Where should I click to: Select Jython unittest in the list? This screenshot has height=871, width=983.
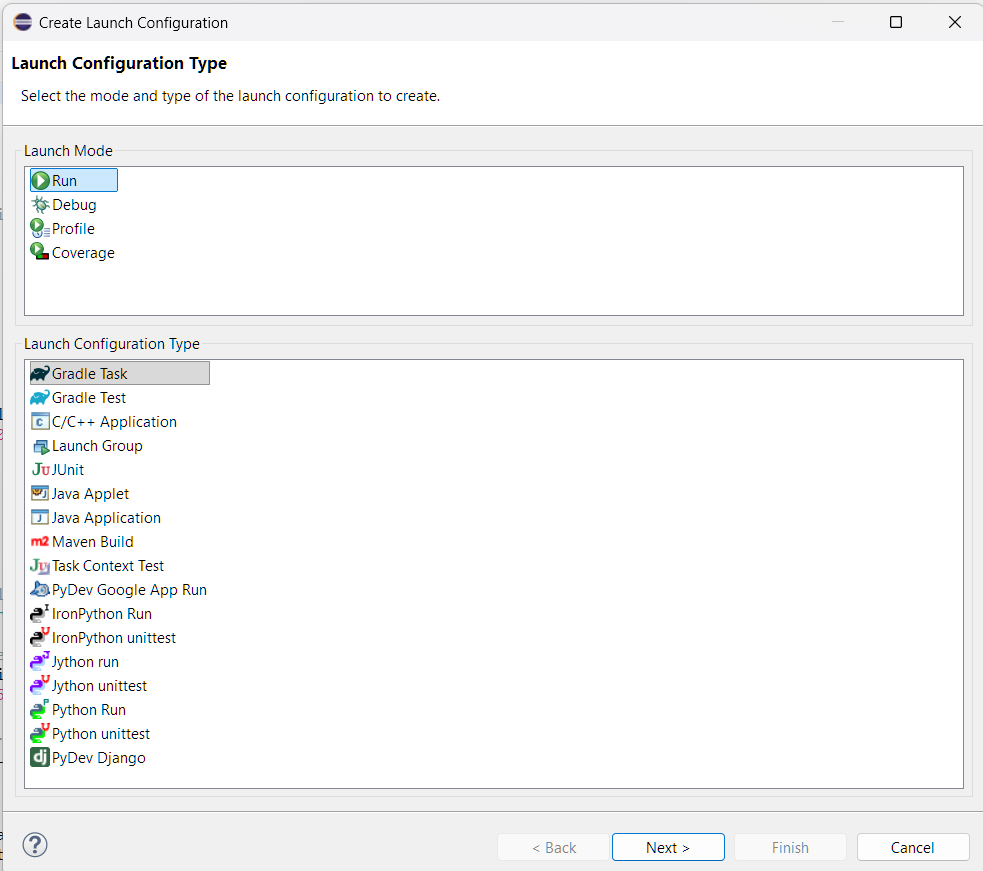[x=99, y=686]
